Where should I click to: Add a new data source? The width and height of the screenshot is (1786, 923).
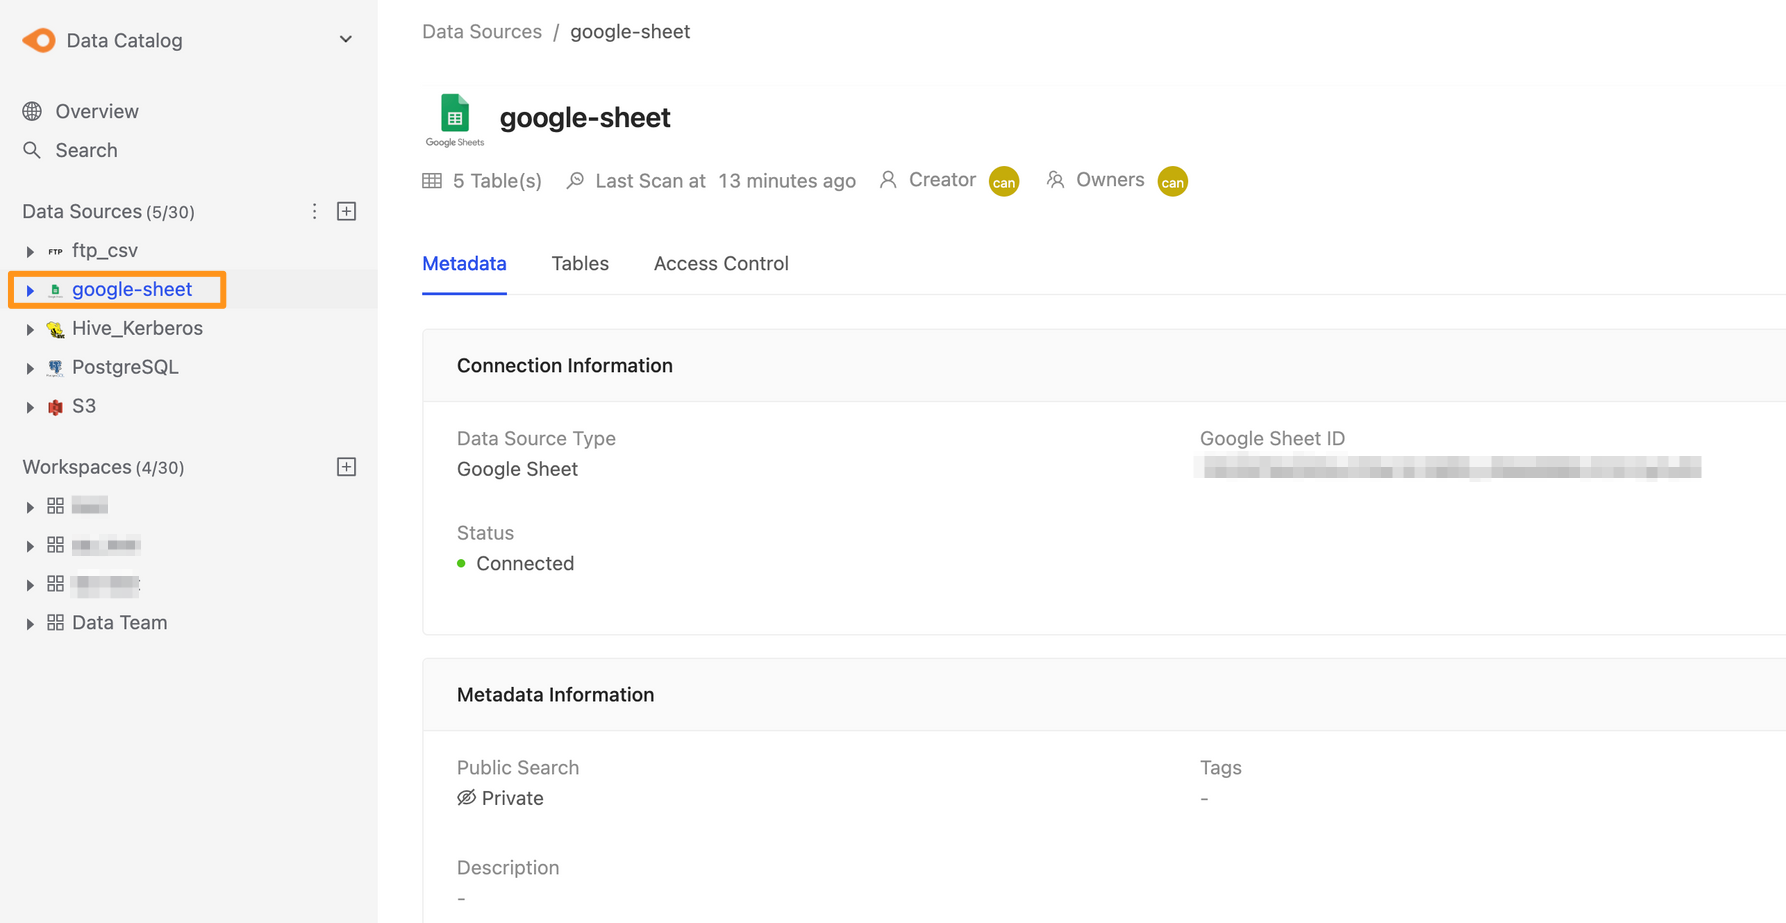(346, 211)
